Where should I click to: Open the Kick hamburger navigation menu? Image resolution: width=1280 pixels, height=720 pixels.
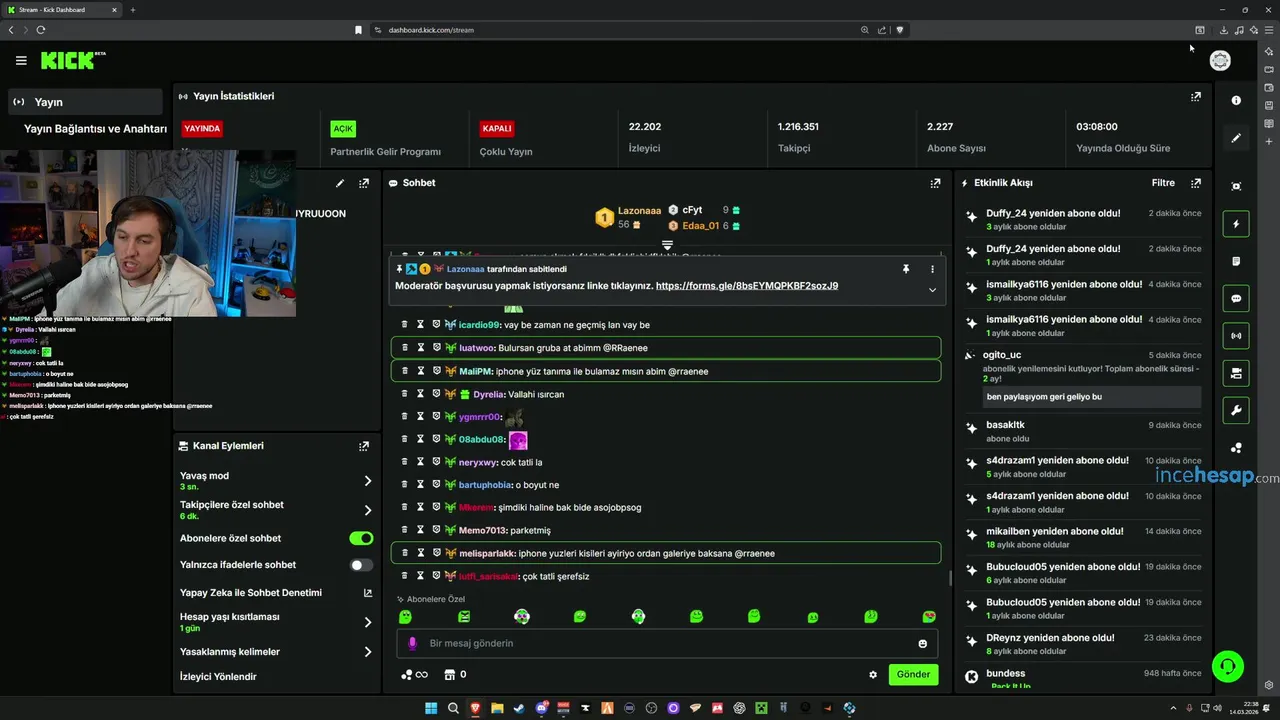(21, 61)
